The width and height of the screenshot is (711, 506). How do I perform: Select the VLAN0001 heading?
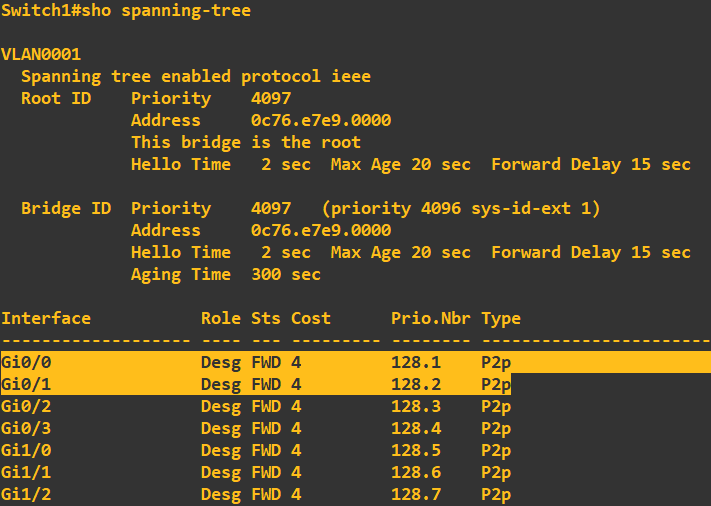point(41,54)
